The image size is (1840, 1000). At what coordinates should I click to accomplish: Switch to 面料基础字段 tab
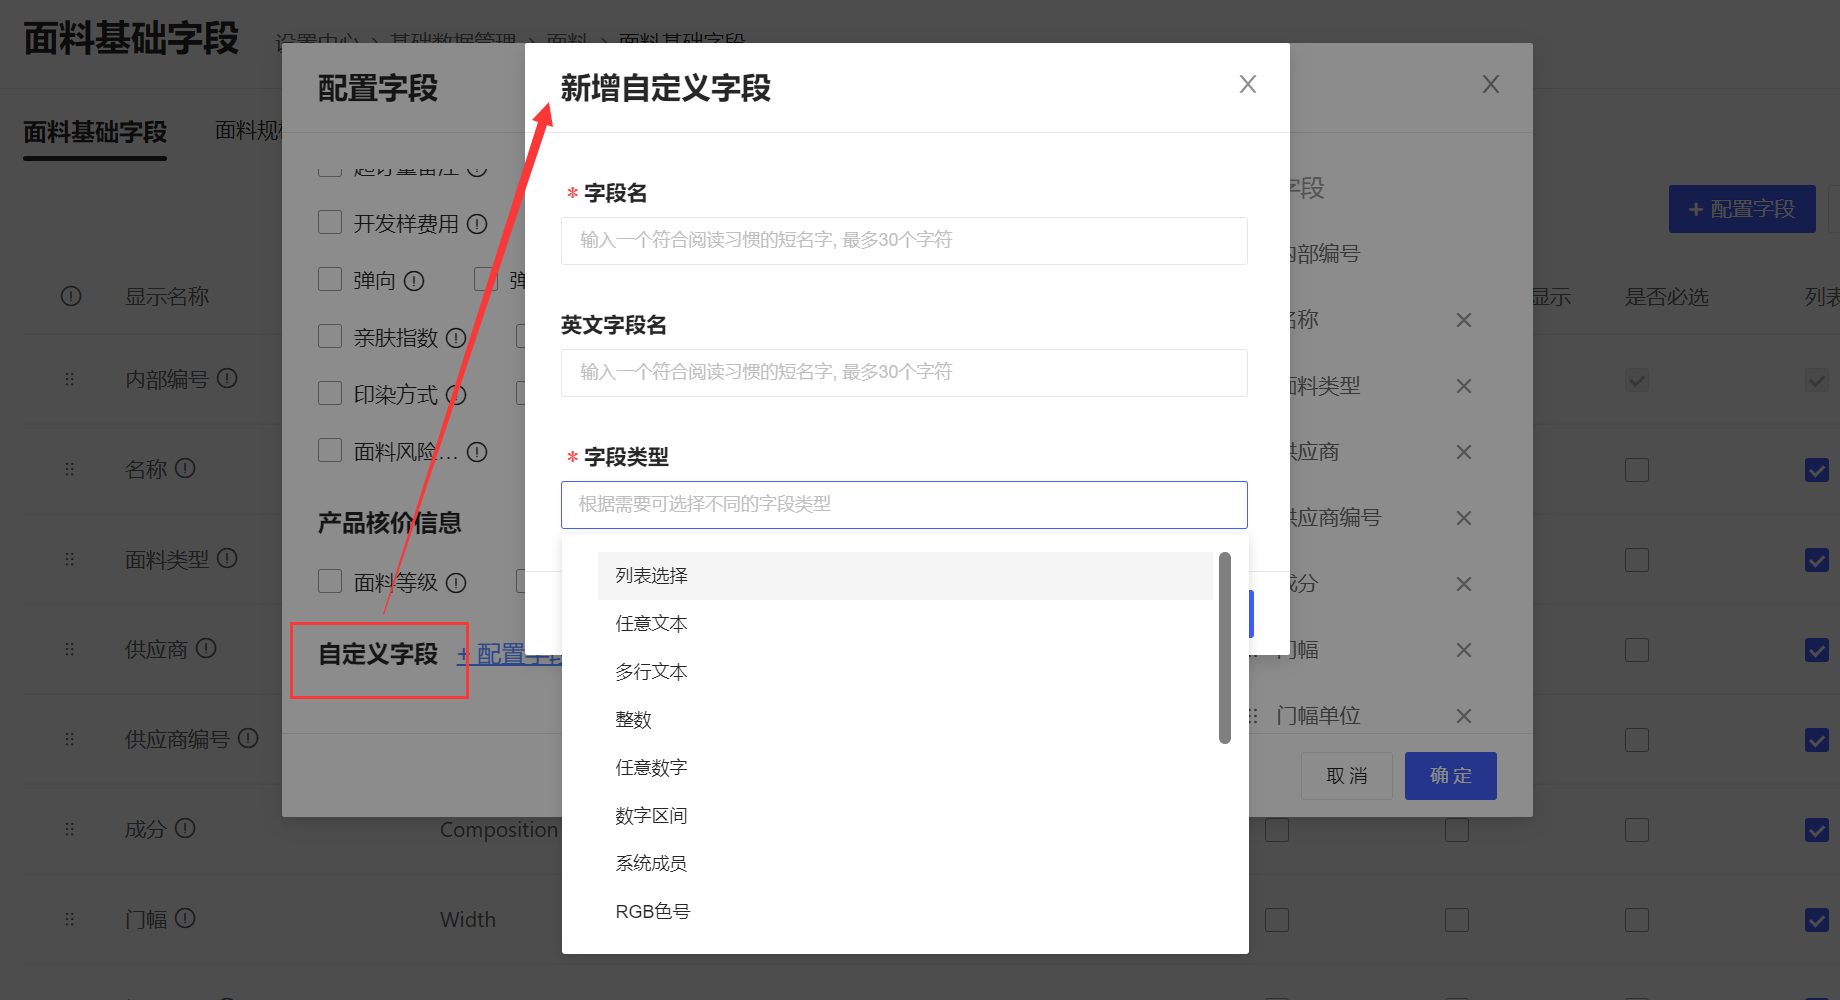(x=95, y=132)
